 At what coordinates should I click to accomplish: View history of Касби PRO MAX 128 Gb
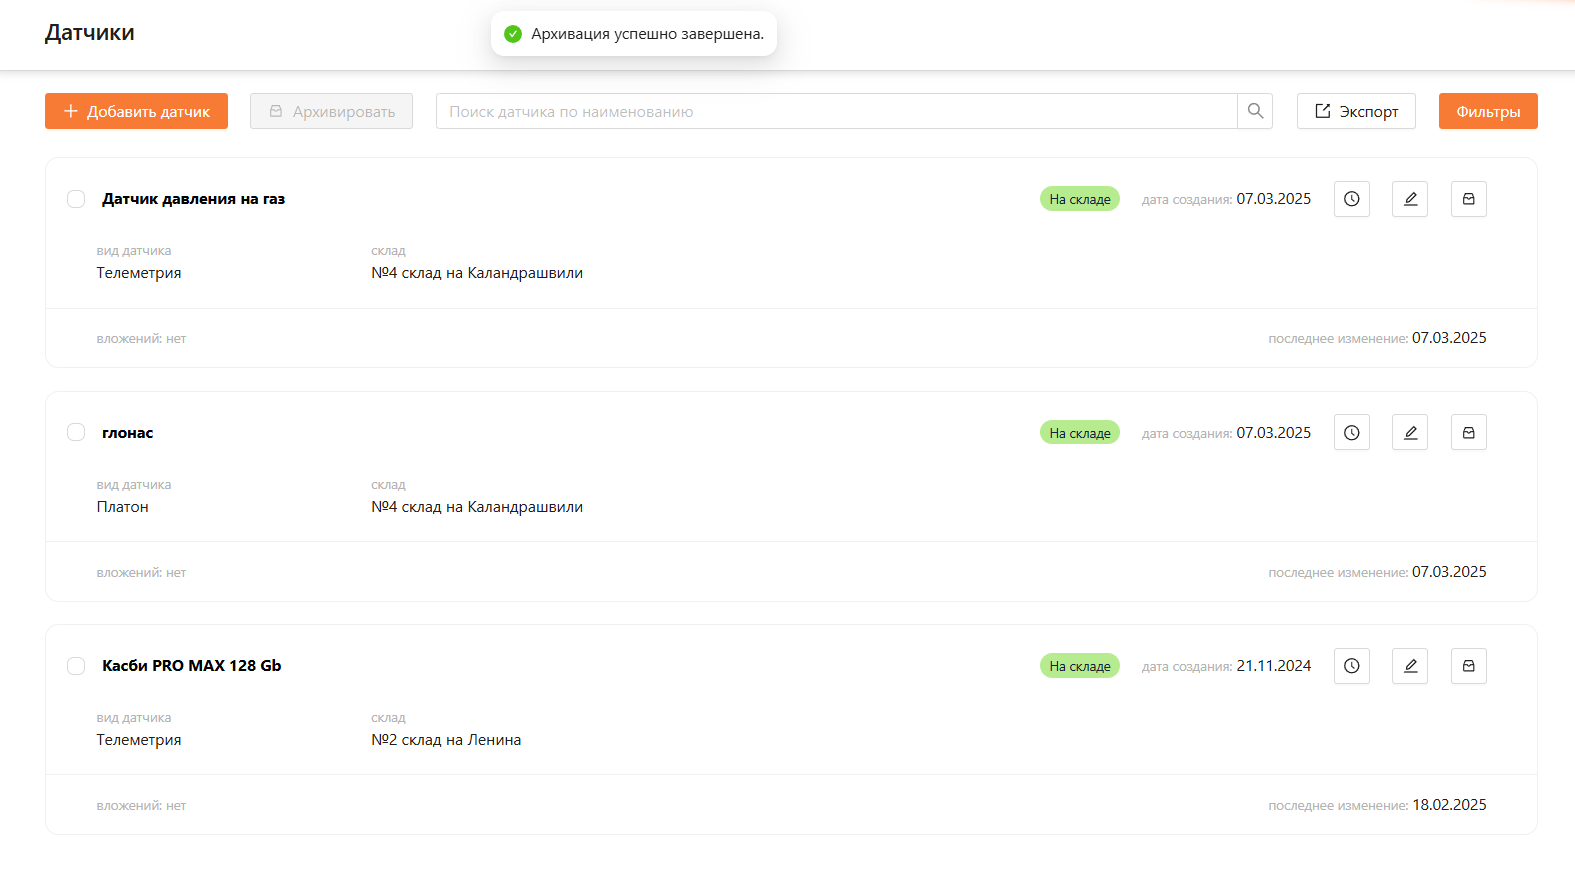point(1351,666)
